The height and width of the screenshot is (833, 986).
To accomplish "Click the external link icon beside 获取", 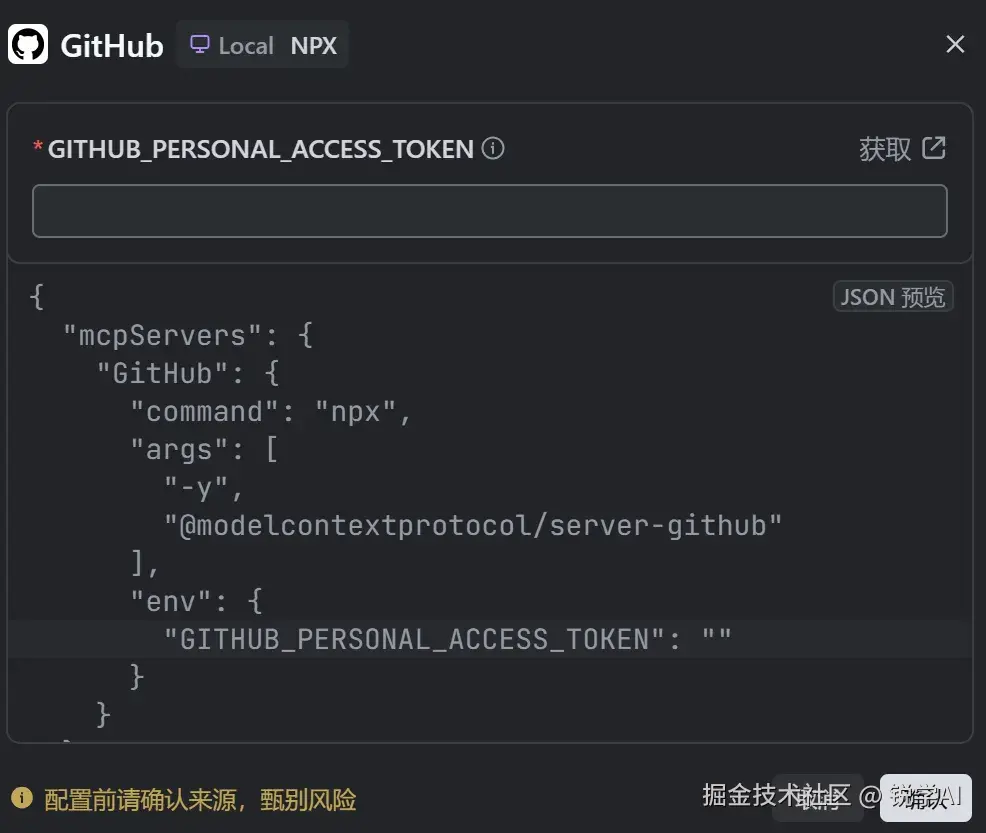I will pyautogui.click(x=933, y=148).
